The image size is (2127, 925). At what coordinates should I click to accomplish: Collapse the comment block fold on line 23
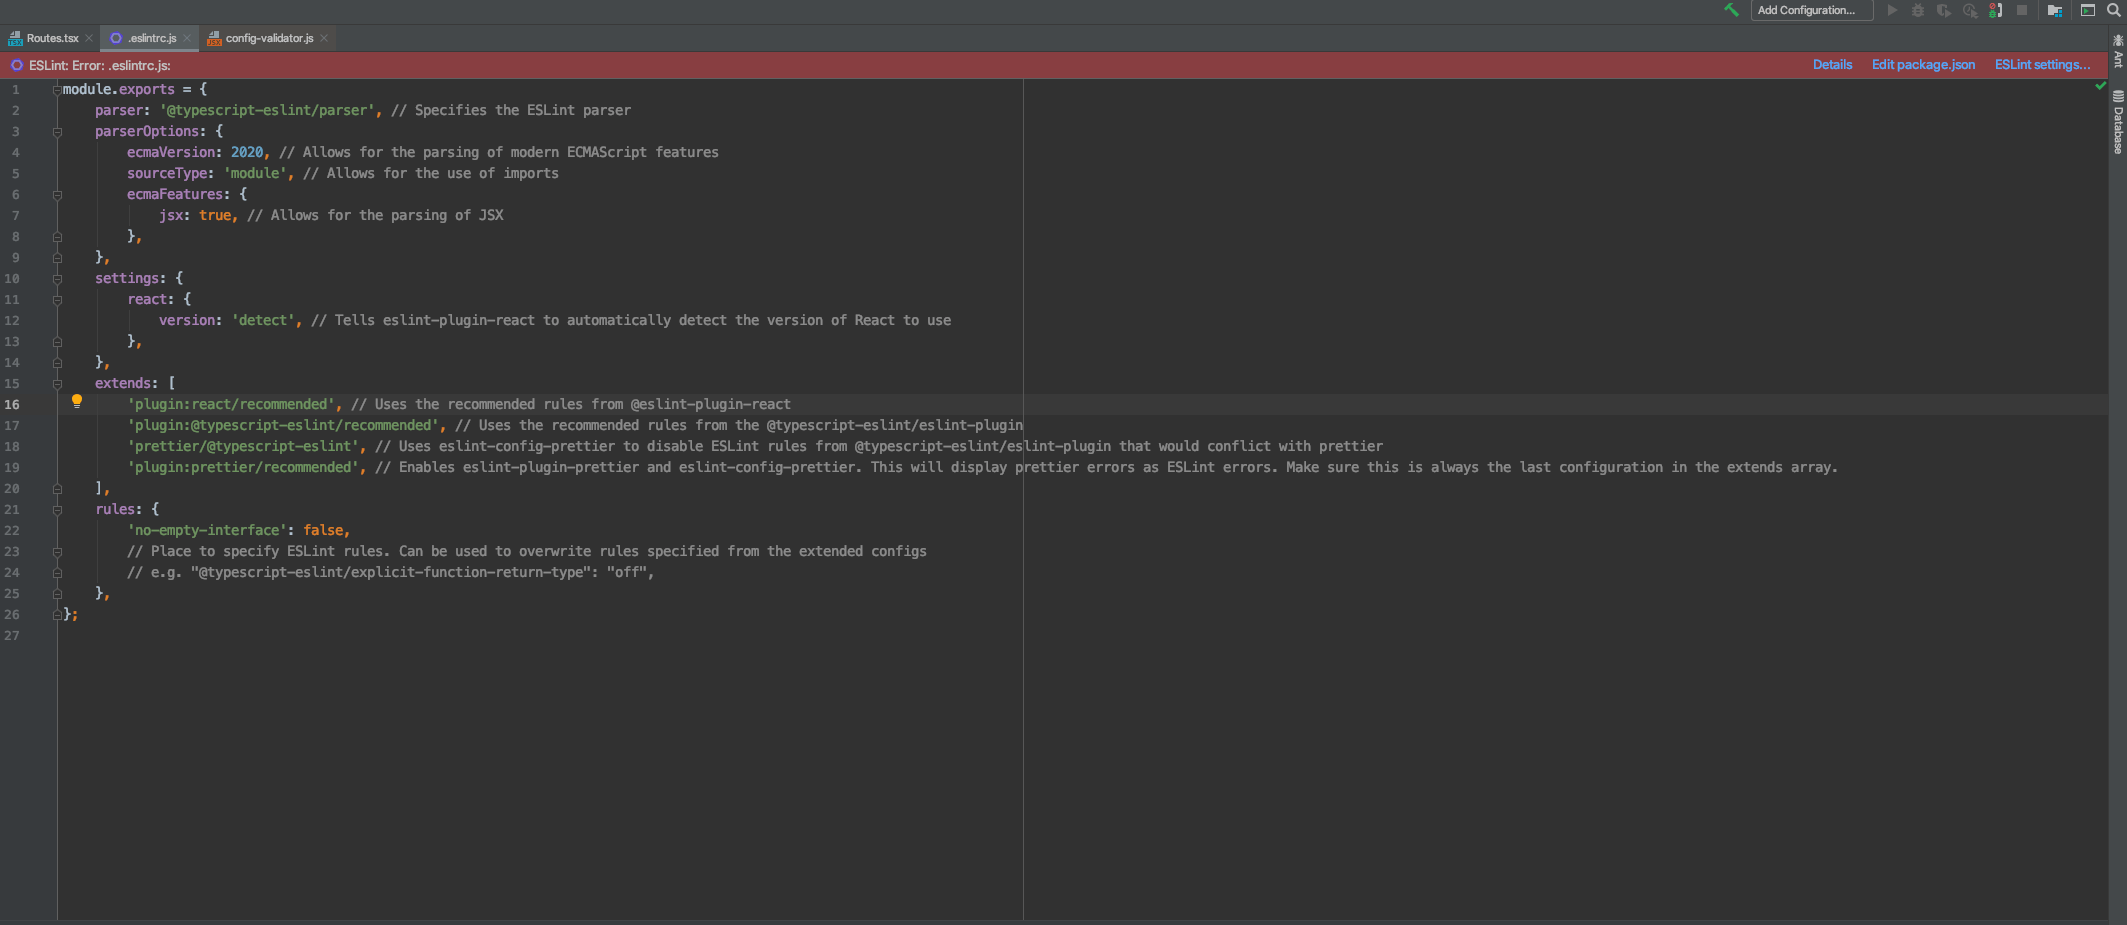tap(57, 552)
